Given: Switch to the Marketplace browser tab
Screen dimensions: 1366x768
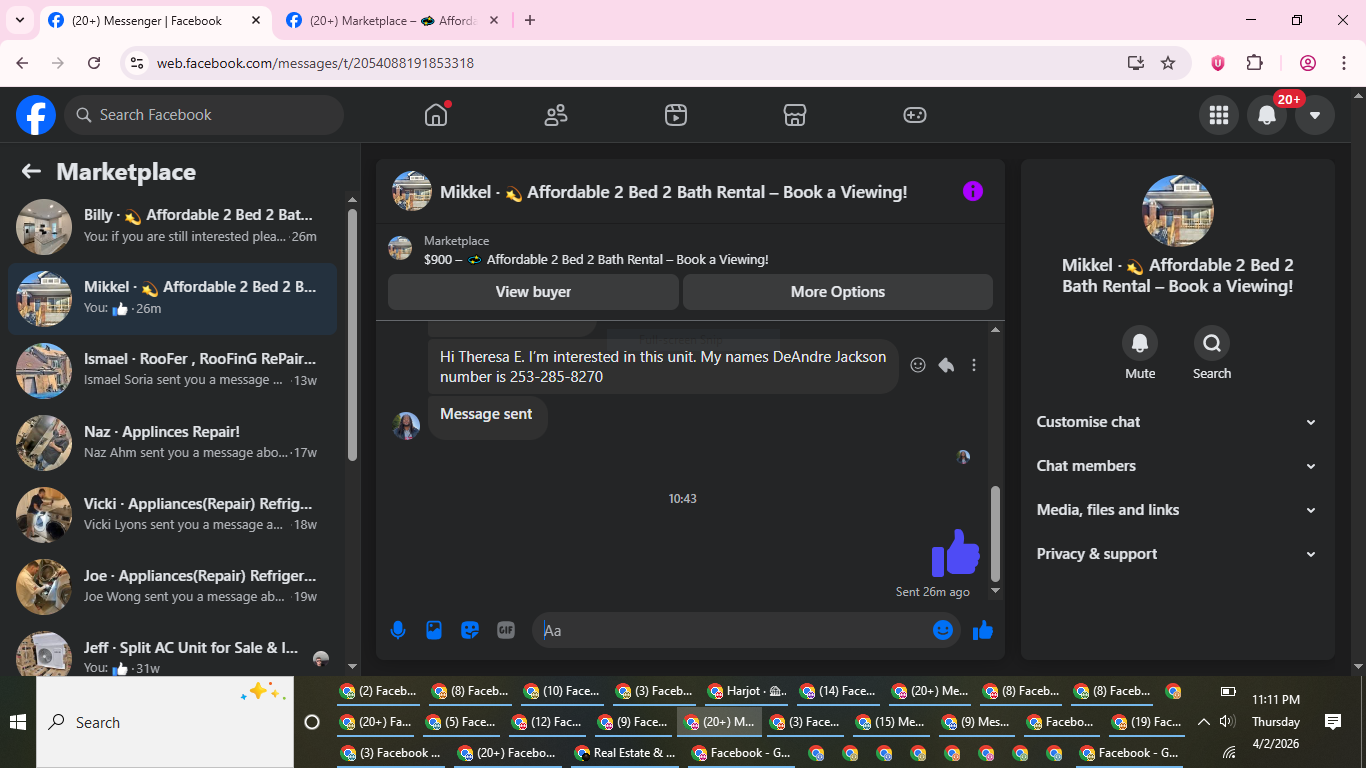Looking at the screenshot, I should 393,20.
